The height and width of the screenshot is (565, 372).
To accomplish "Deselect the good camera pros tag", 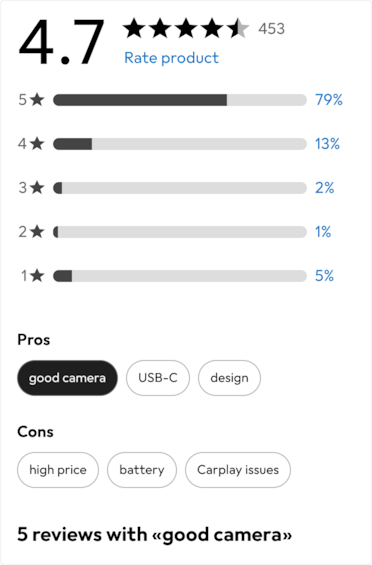I will 67,378.
